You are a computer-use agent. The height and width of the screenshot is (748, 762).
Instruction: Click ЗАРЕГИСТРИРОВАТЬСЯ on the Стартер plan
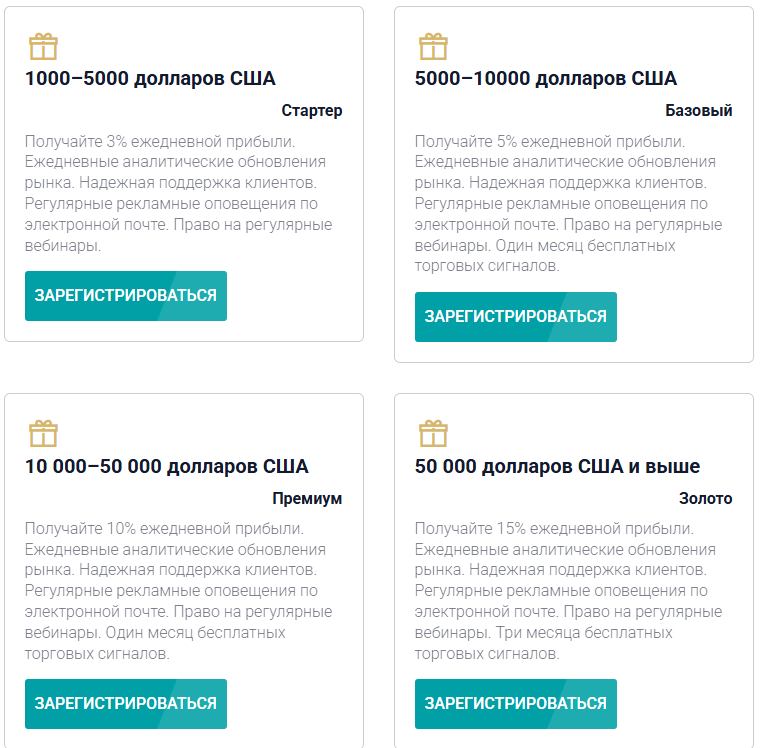[126, 296]
